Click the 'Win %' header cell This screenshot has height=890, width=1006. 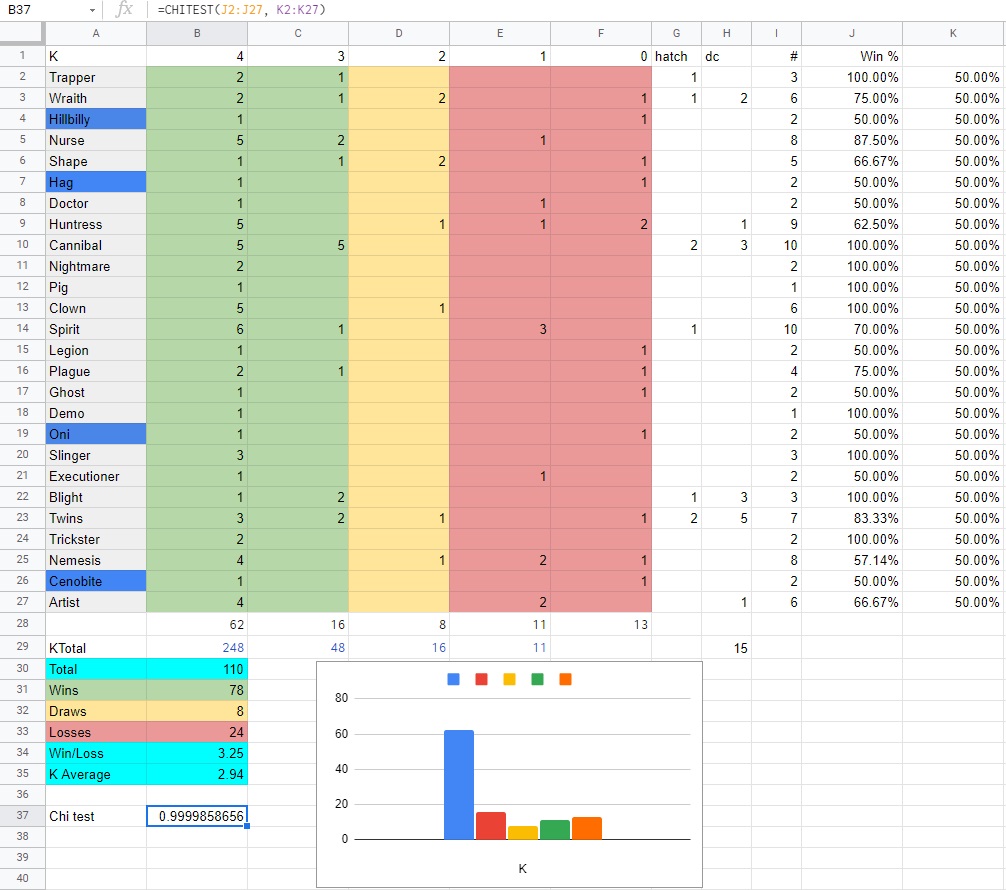[851, 56]
